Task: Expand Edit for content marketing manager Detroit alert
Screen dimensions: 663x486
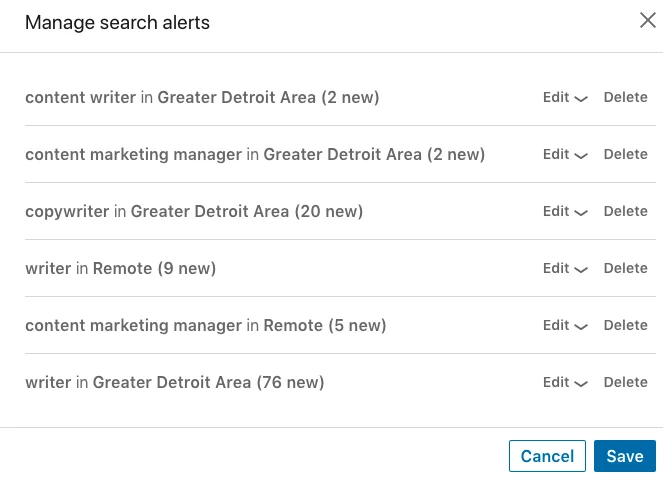Action: (x=565, y=154)
